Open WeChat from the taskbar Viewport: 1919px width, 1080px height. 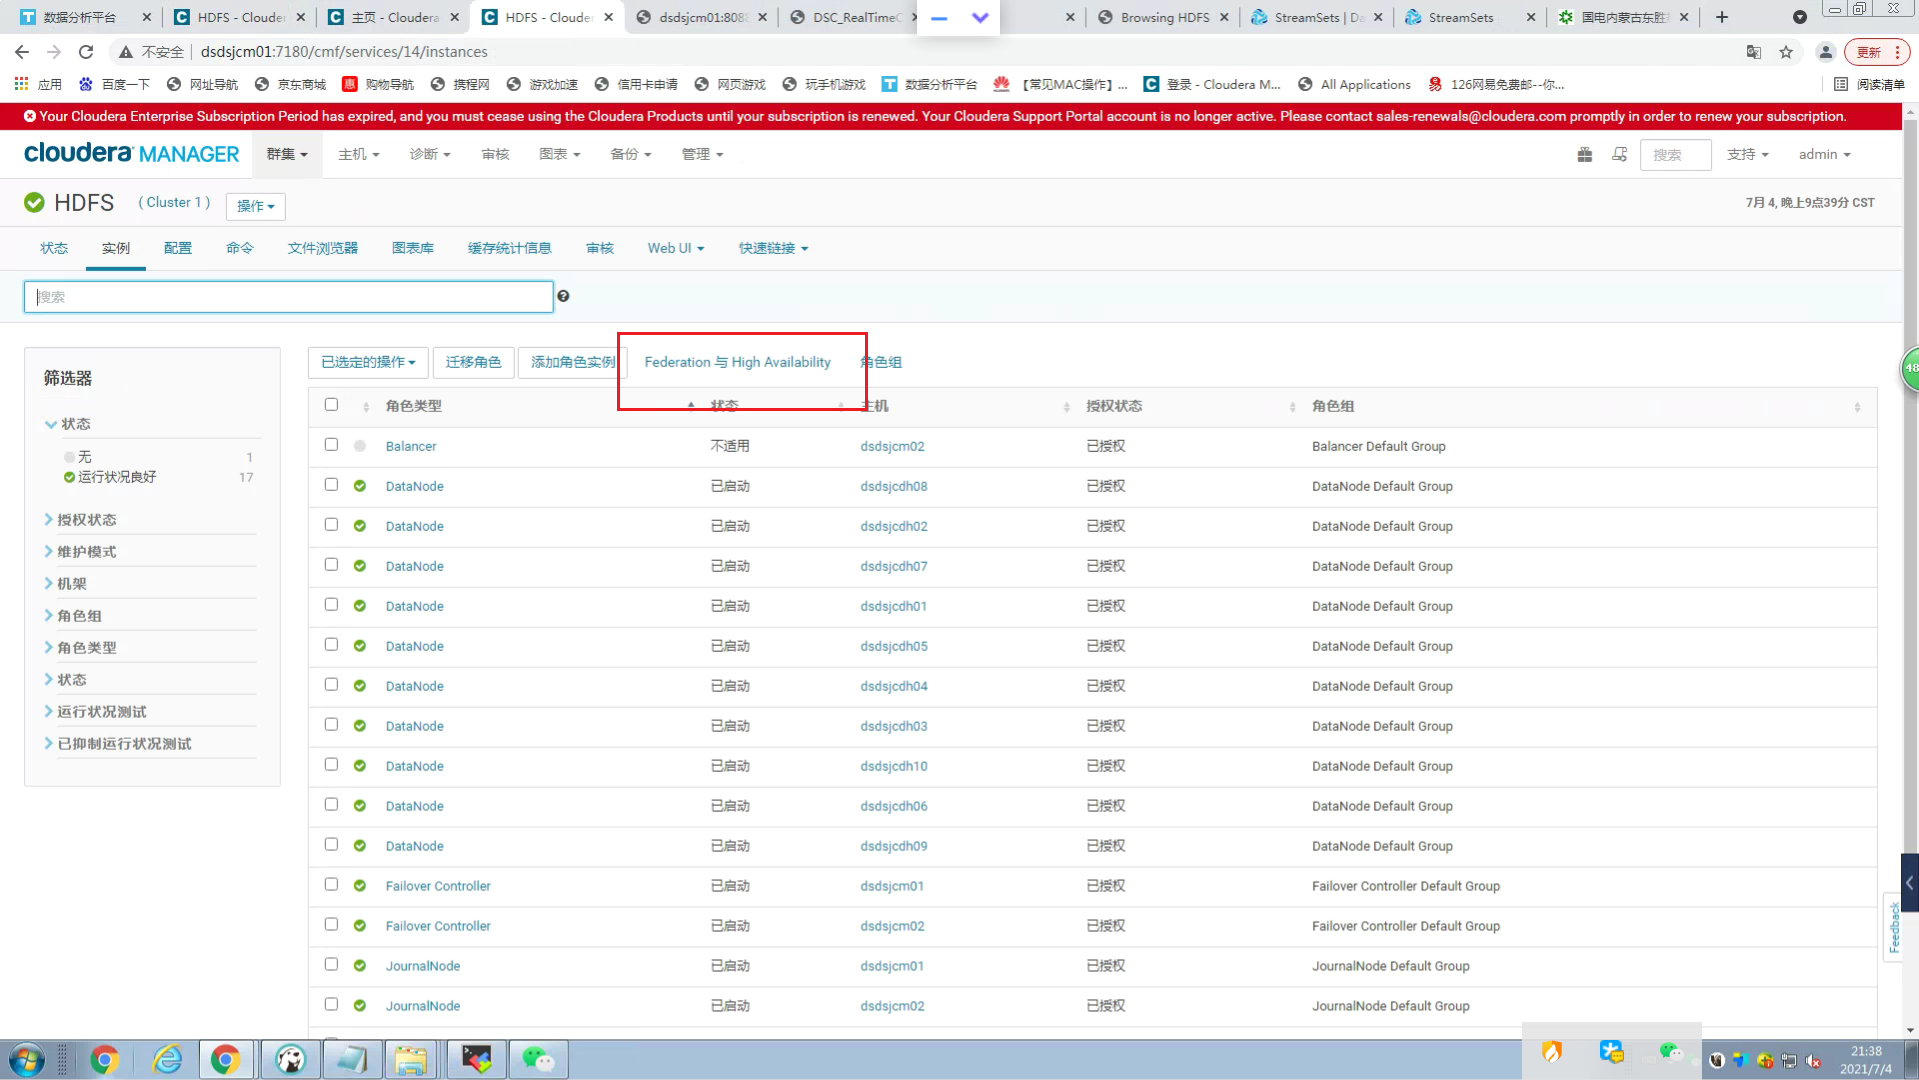[x=538, y=1059]
